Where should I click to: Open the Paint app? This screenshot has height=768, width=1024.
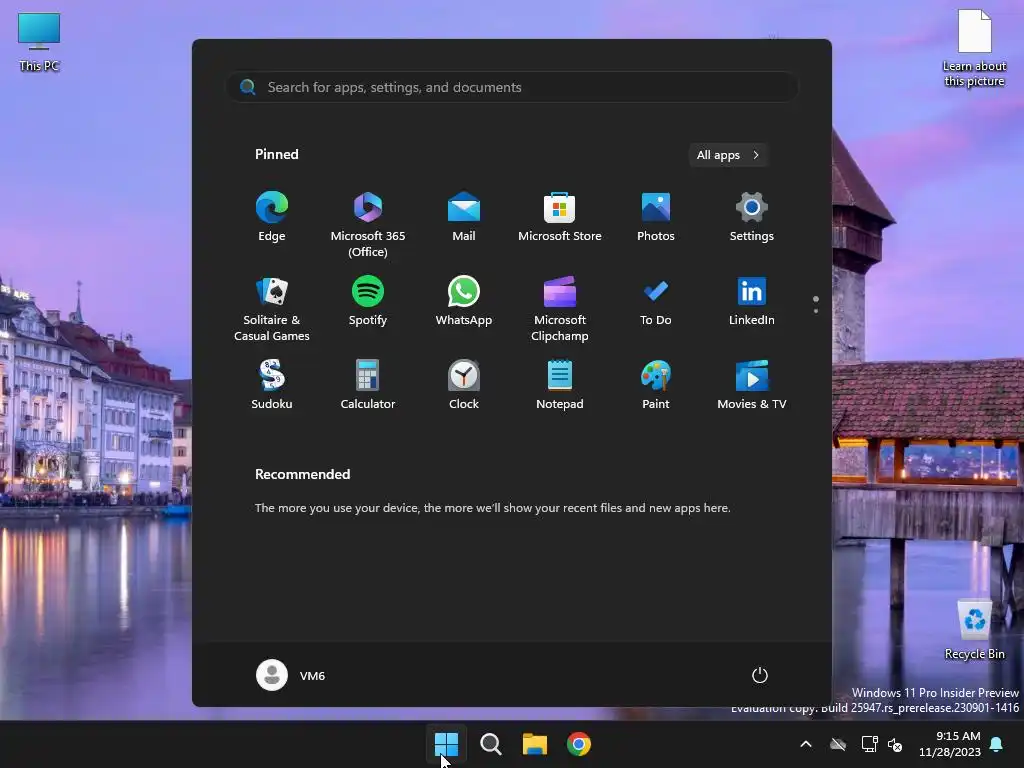point(656,385)
